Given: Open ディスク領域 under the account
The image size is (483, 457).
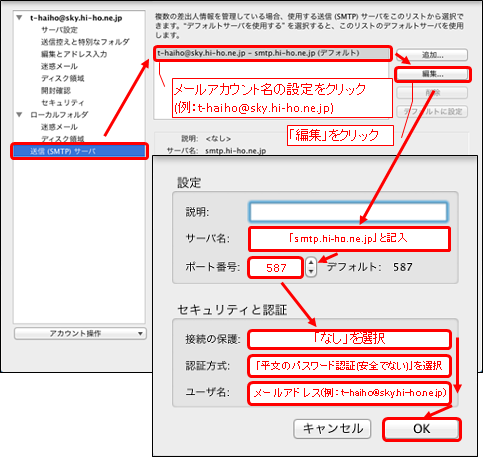Looking at the screenshot, I should (63, 78).
